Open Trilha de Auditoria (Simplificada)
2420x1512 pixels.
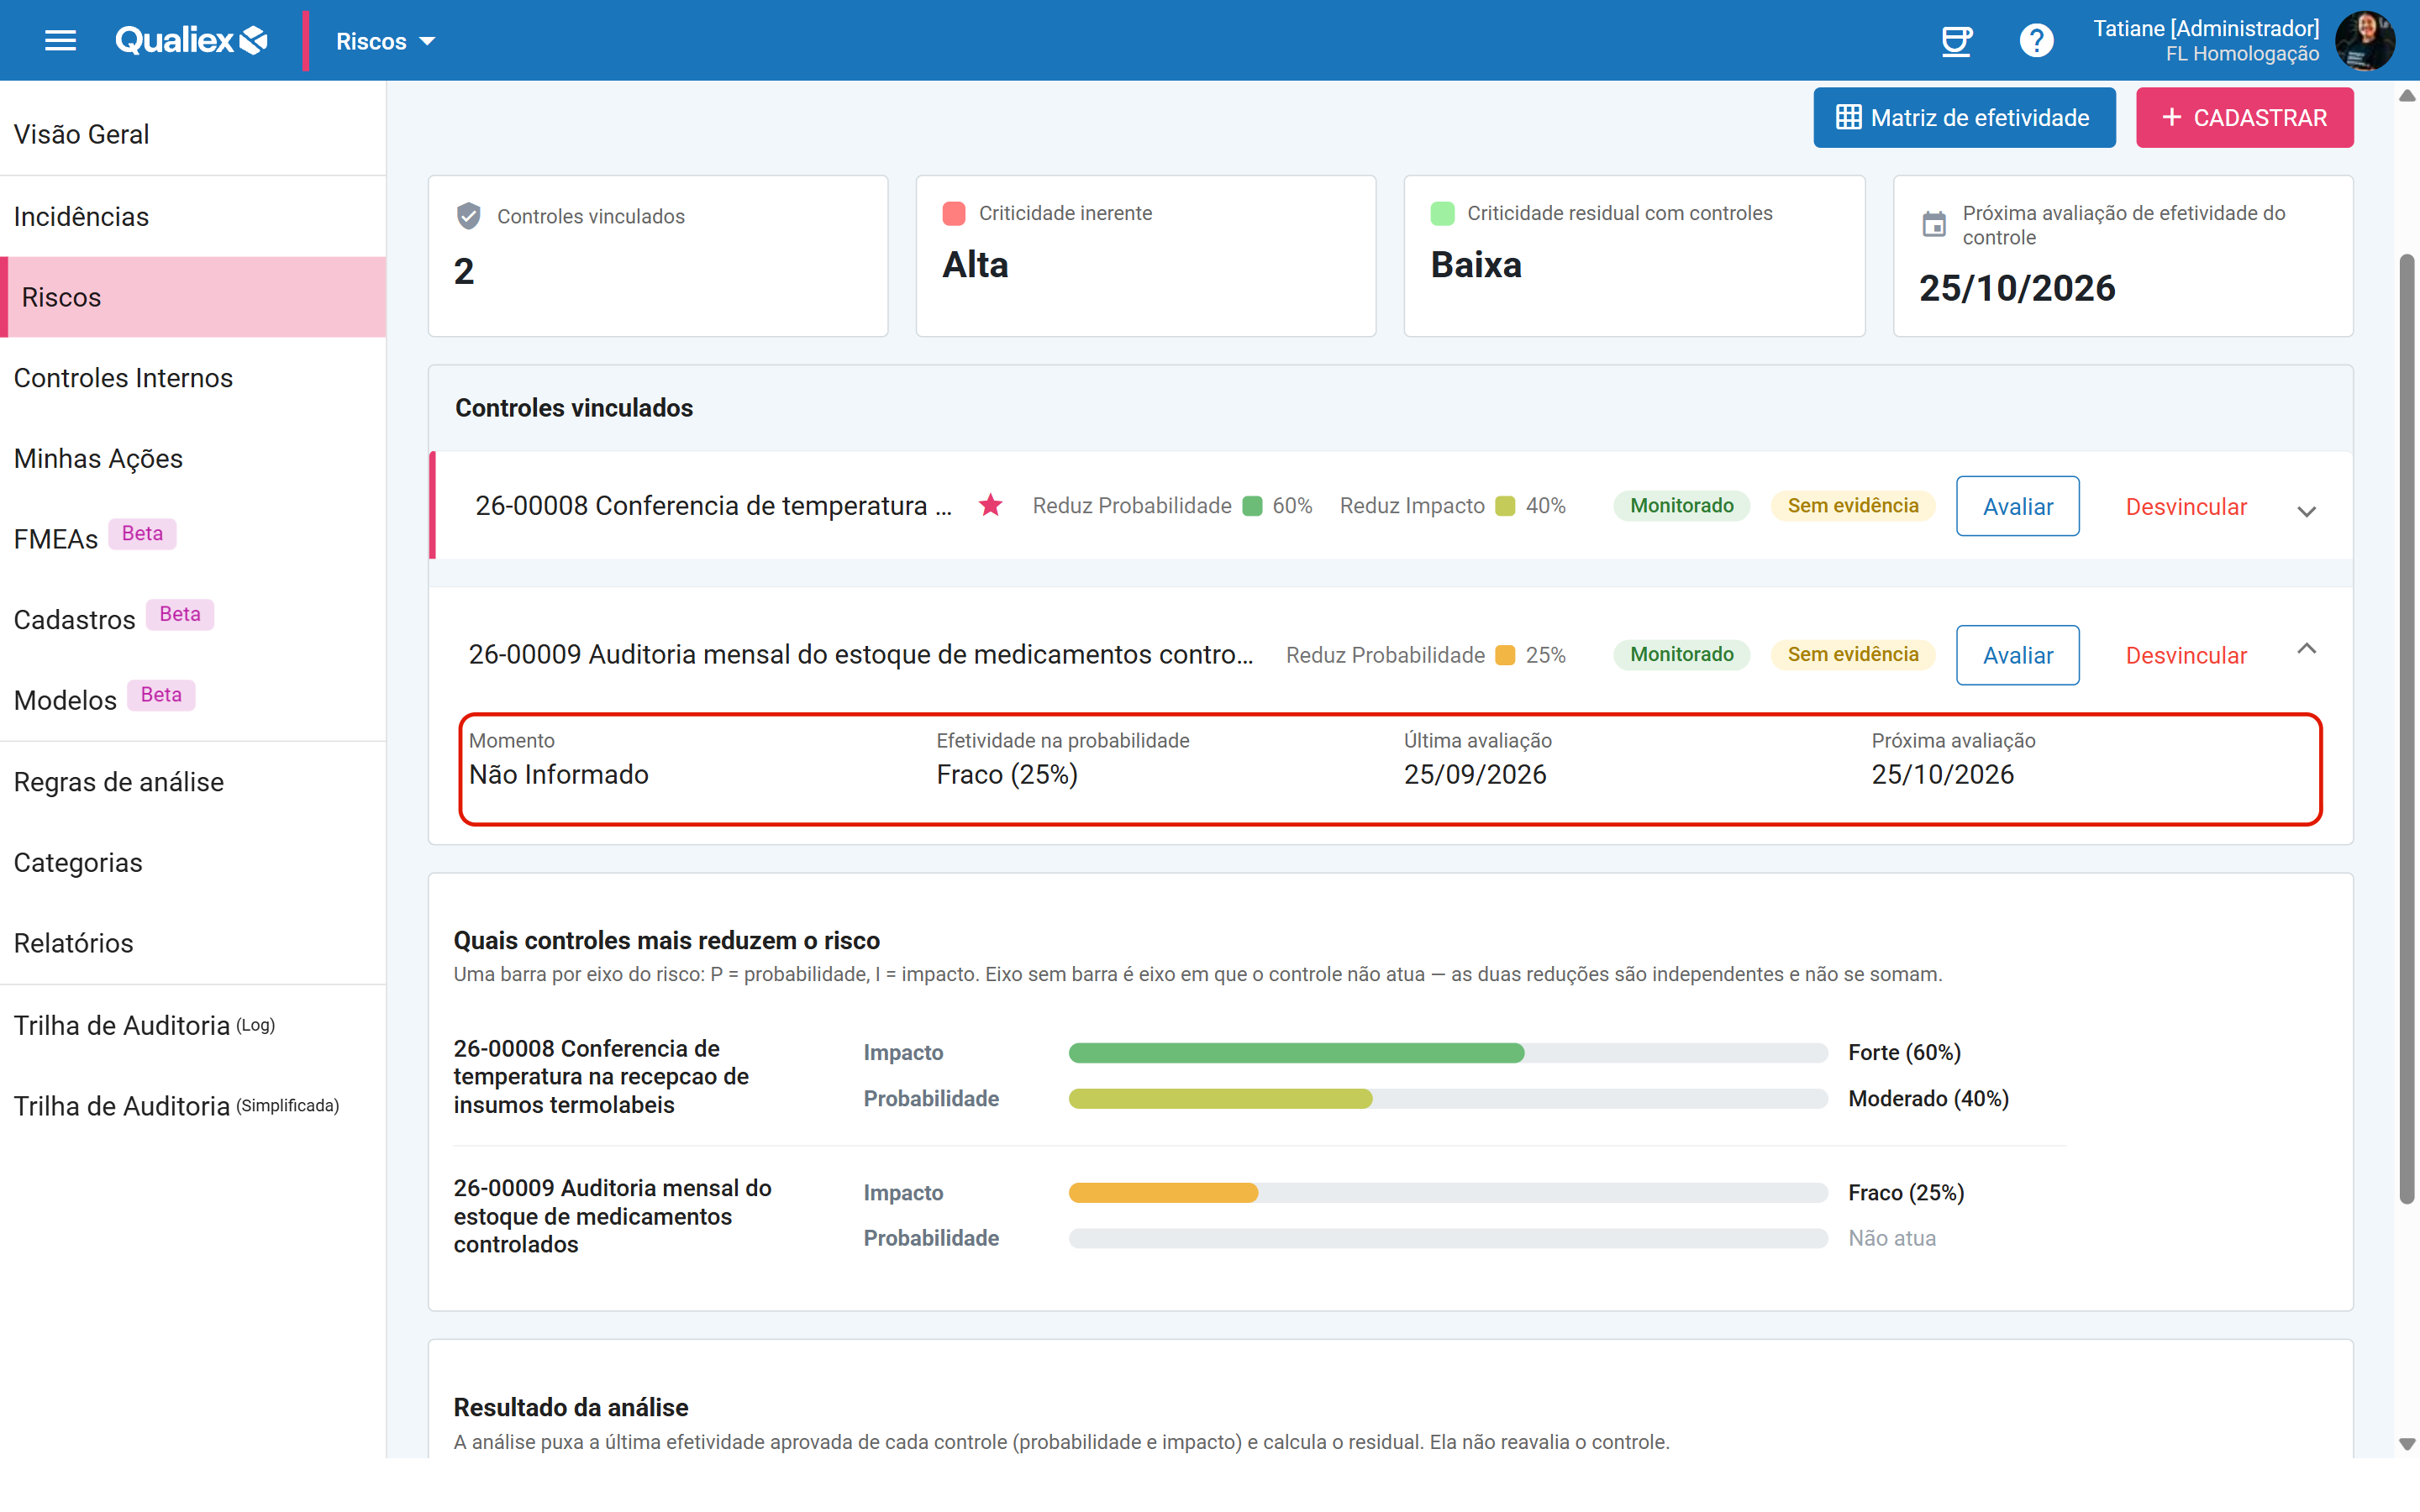click(193, 1106)
